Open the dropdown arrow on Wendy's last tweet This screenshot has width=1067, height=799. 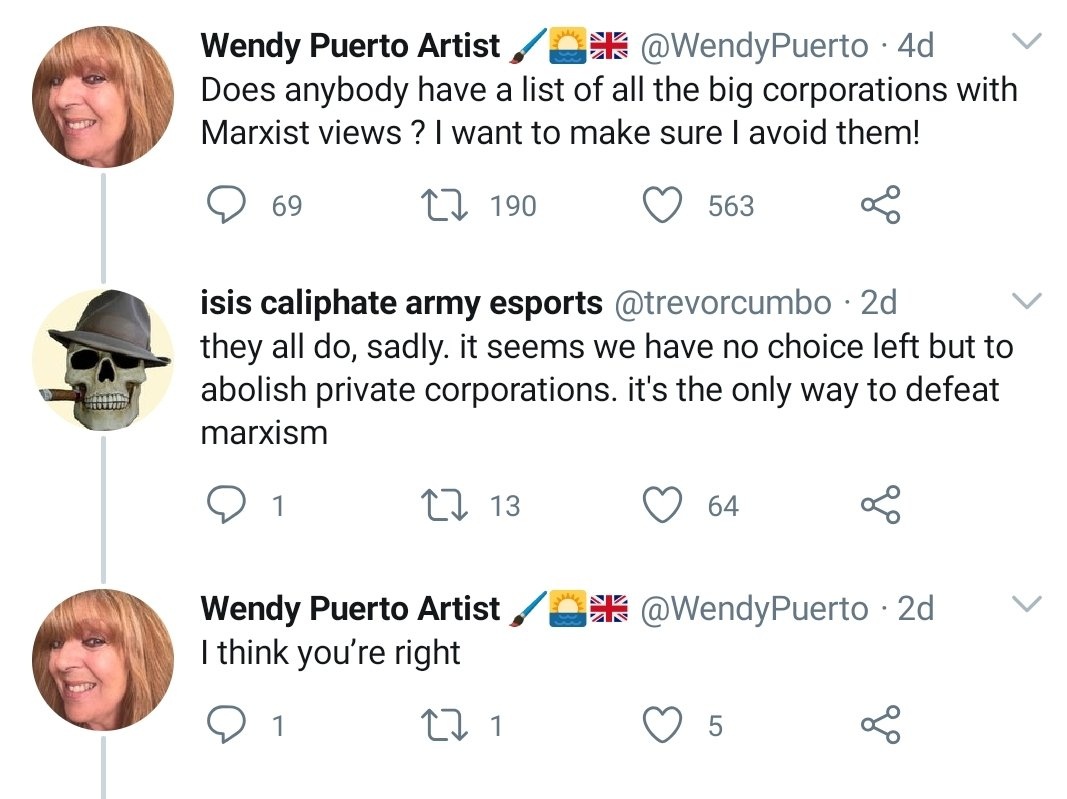(x=1028, y=604)
